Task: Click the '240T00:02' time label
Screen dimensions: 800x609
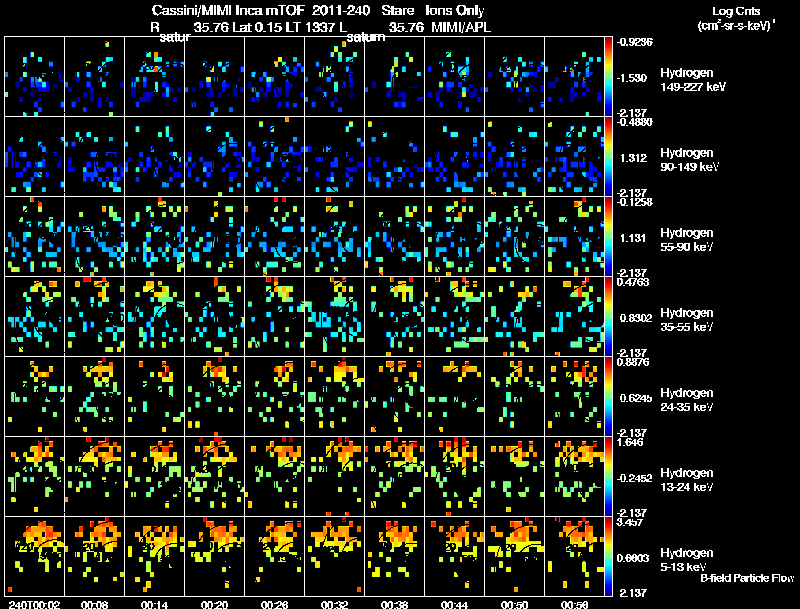Action: (x=34, y=604)
